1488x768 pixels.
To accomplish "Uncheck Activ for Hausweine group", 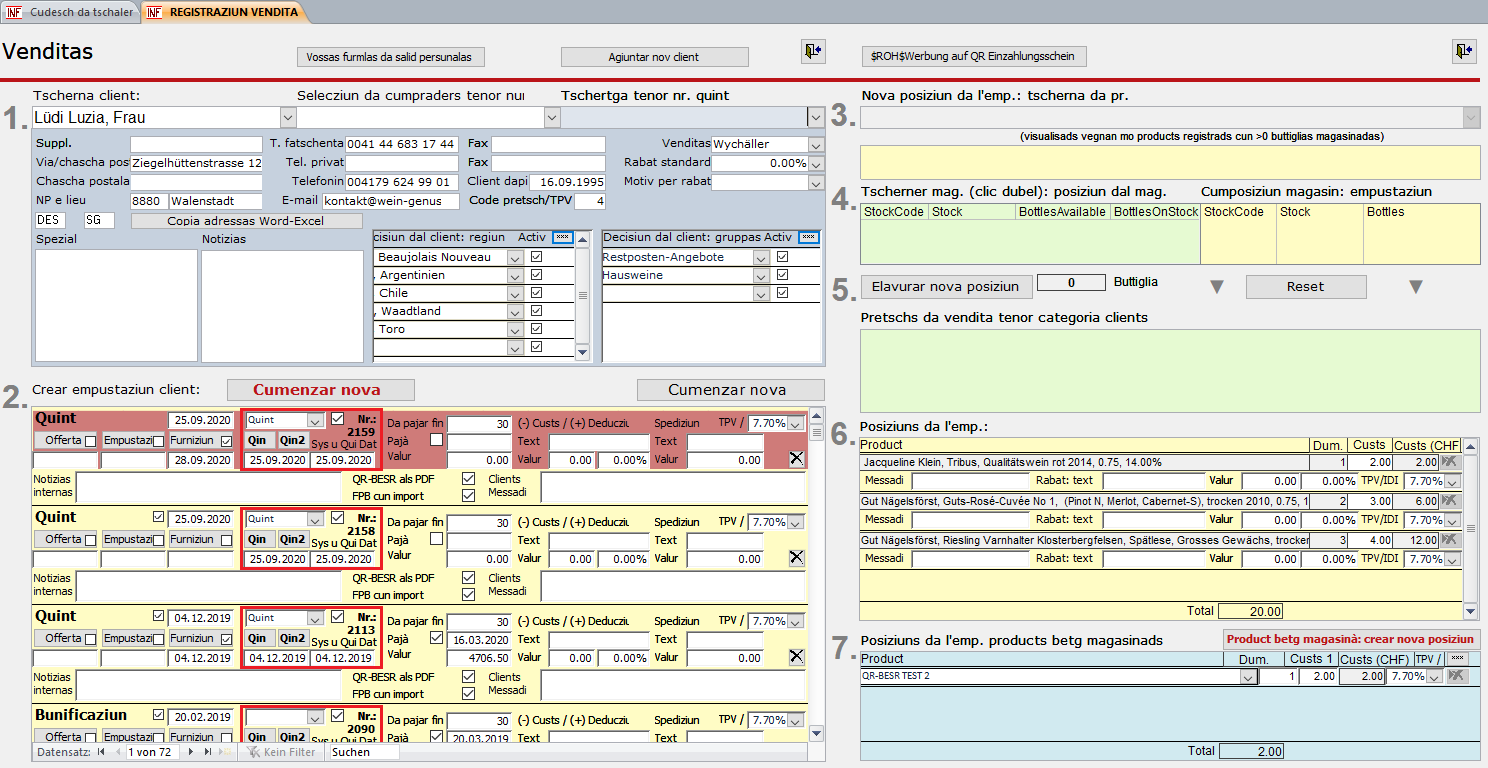I will pos(782,275).
